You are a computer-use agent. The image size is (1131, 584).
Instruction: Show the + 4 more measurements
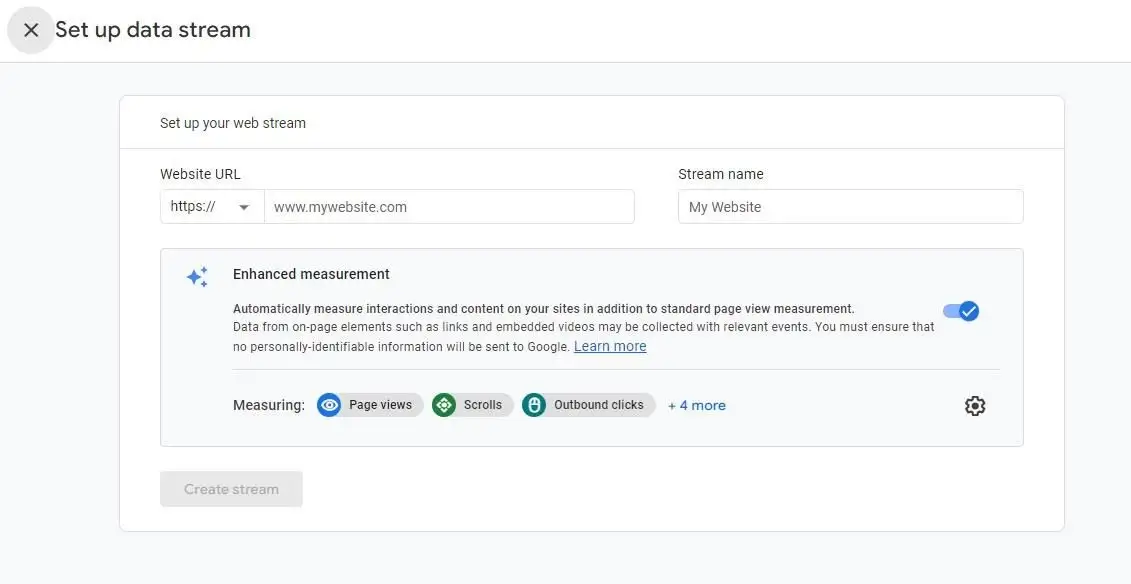[697, 405]
